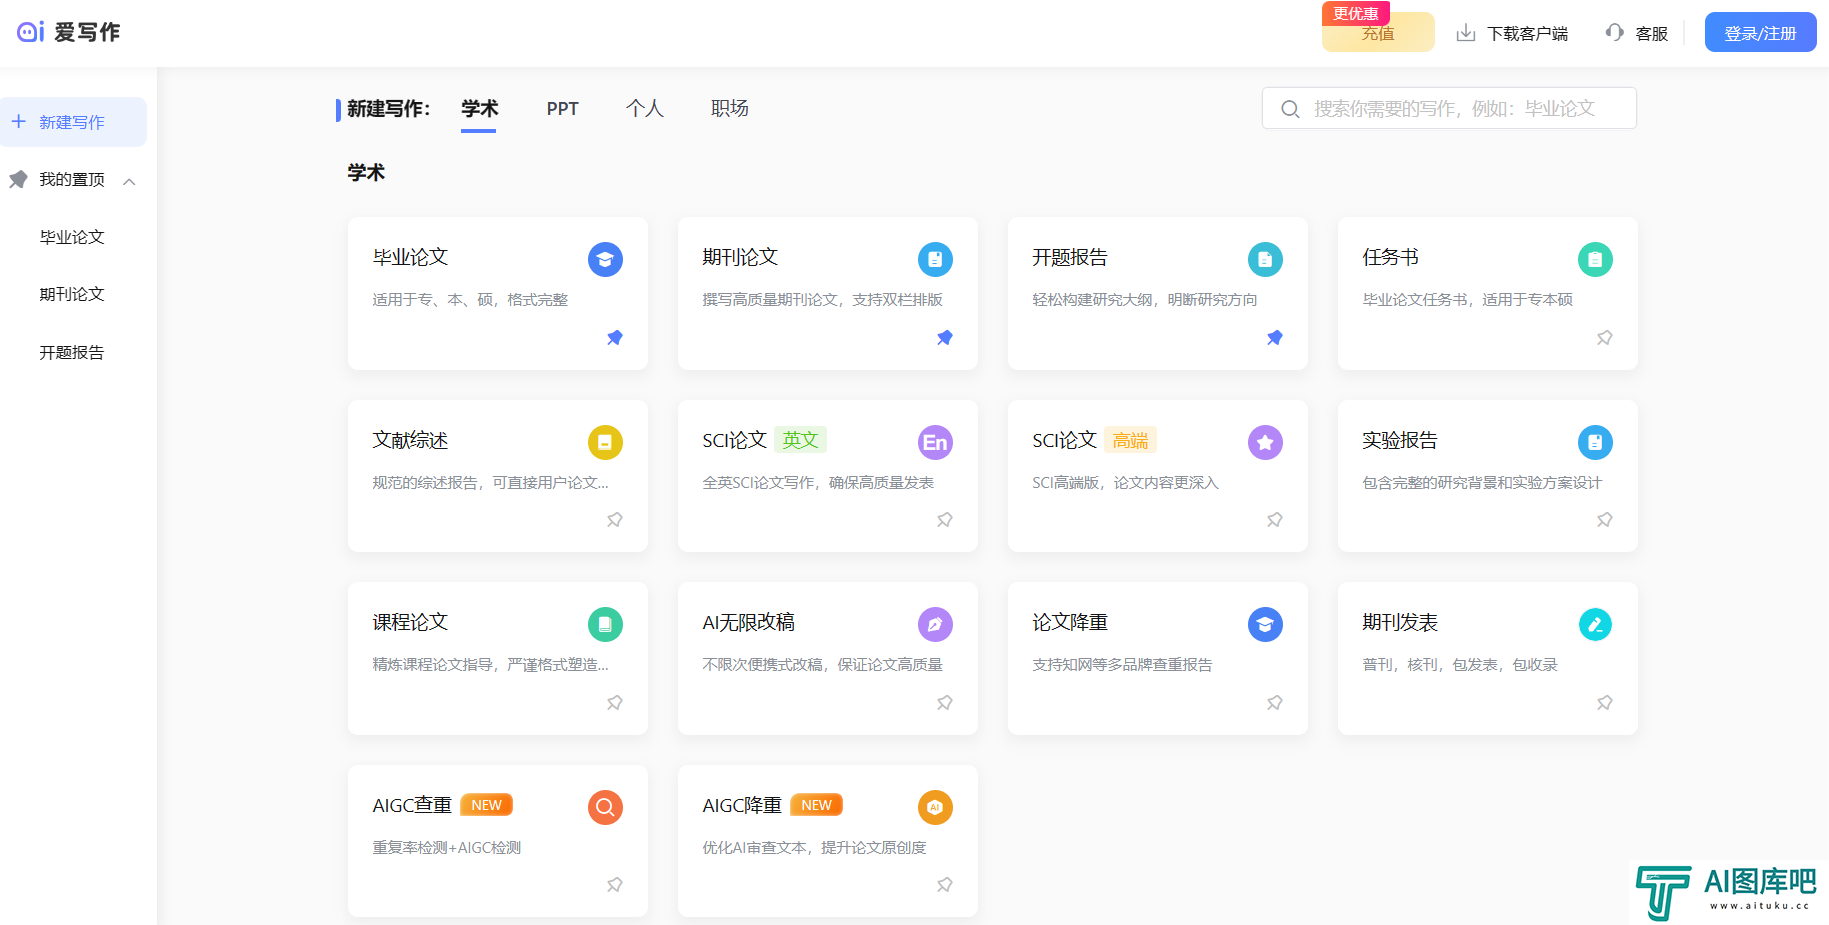Pin the 文献综述 card
Image resolution: width=1829 pixels, height=925 pixels.
pyautogui.click(x=615, y=520)
